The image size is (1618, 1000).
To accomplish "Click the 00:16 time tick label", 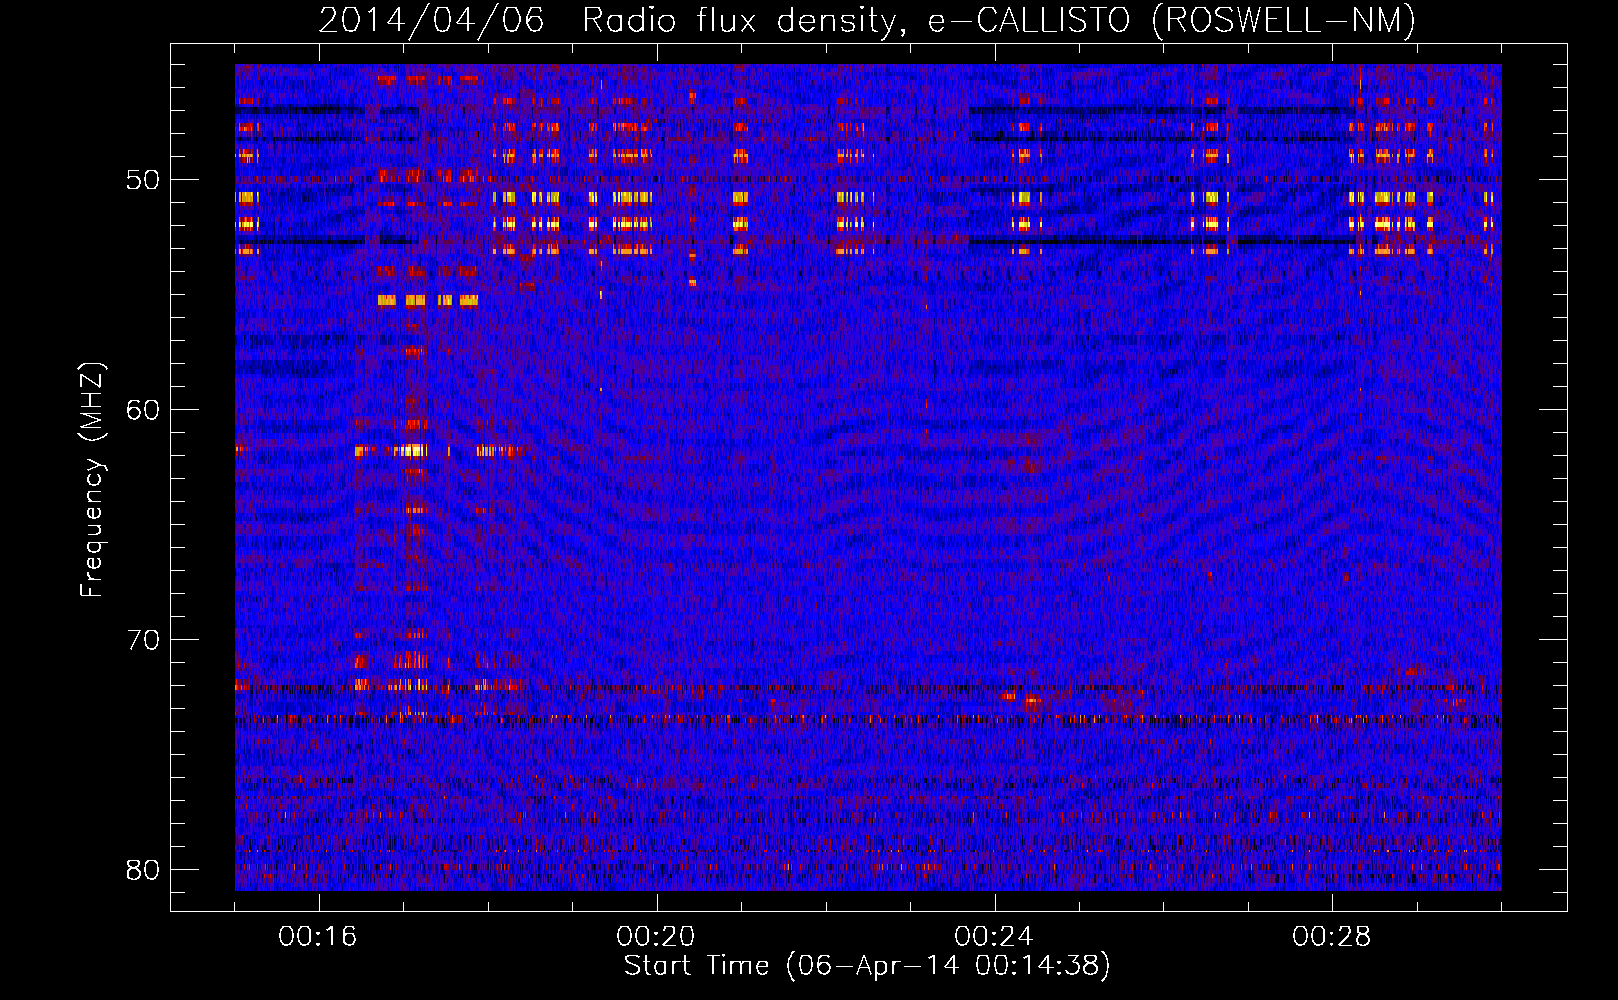I will (x=318, y=937).
